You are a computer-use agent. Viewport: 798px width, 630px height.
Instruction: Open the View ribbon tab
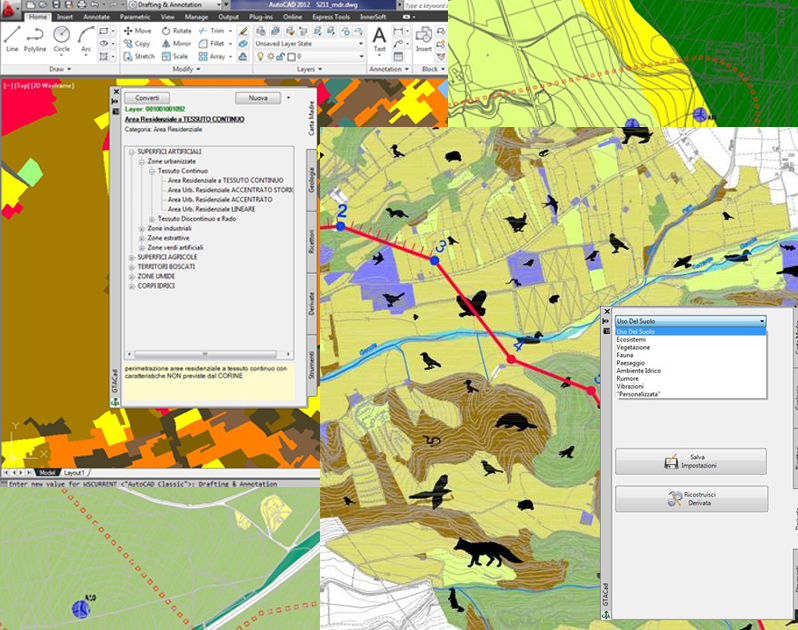pos(167,17)
